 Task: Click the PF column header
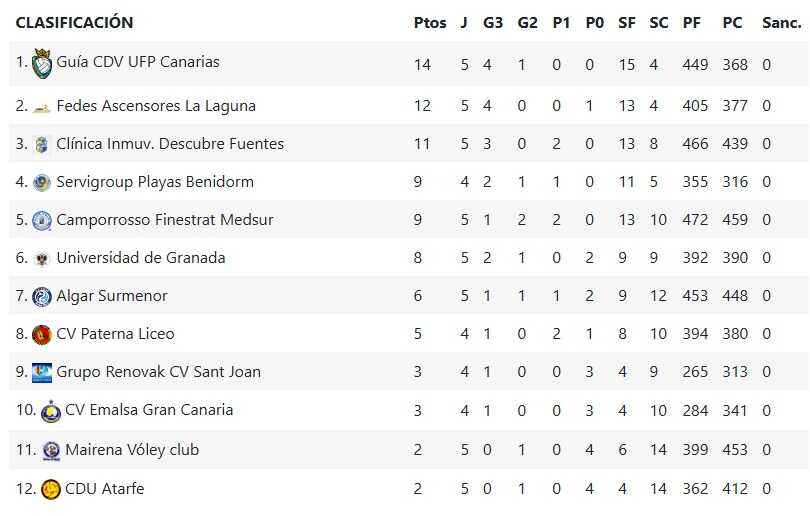692,23
